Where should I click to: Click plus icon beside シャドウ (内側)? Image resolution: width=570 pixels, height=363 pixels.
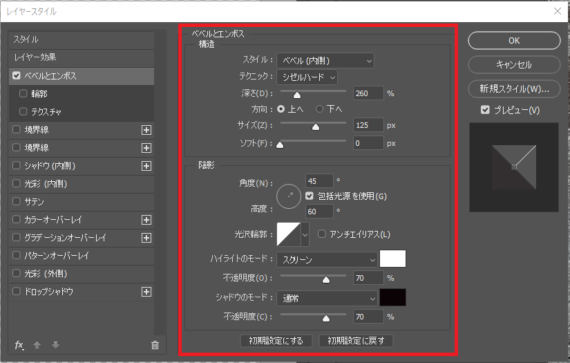146,166
